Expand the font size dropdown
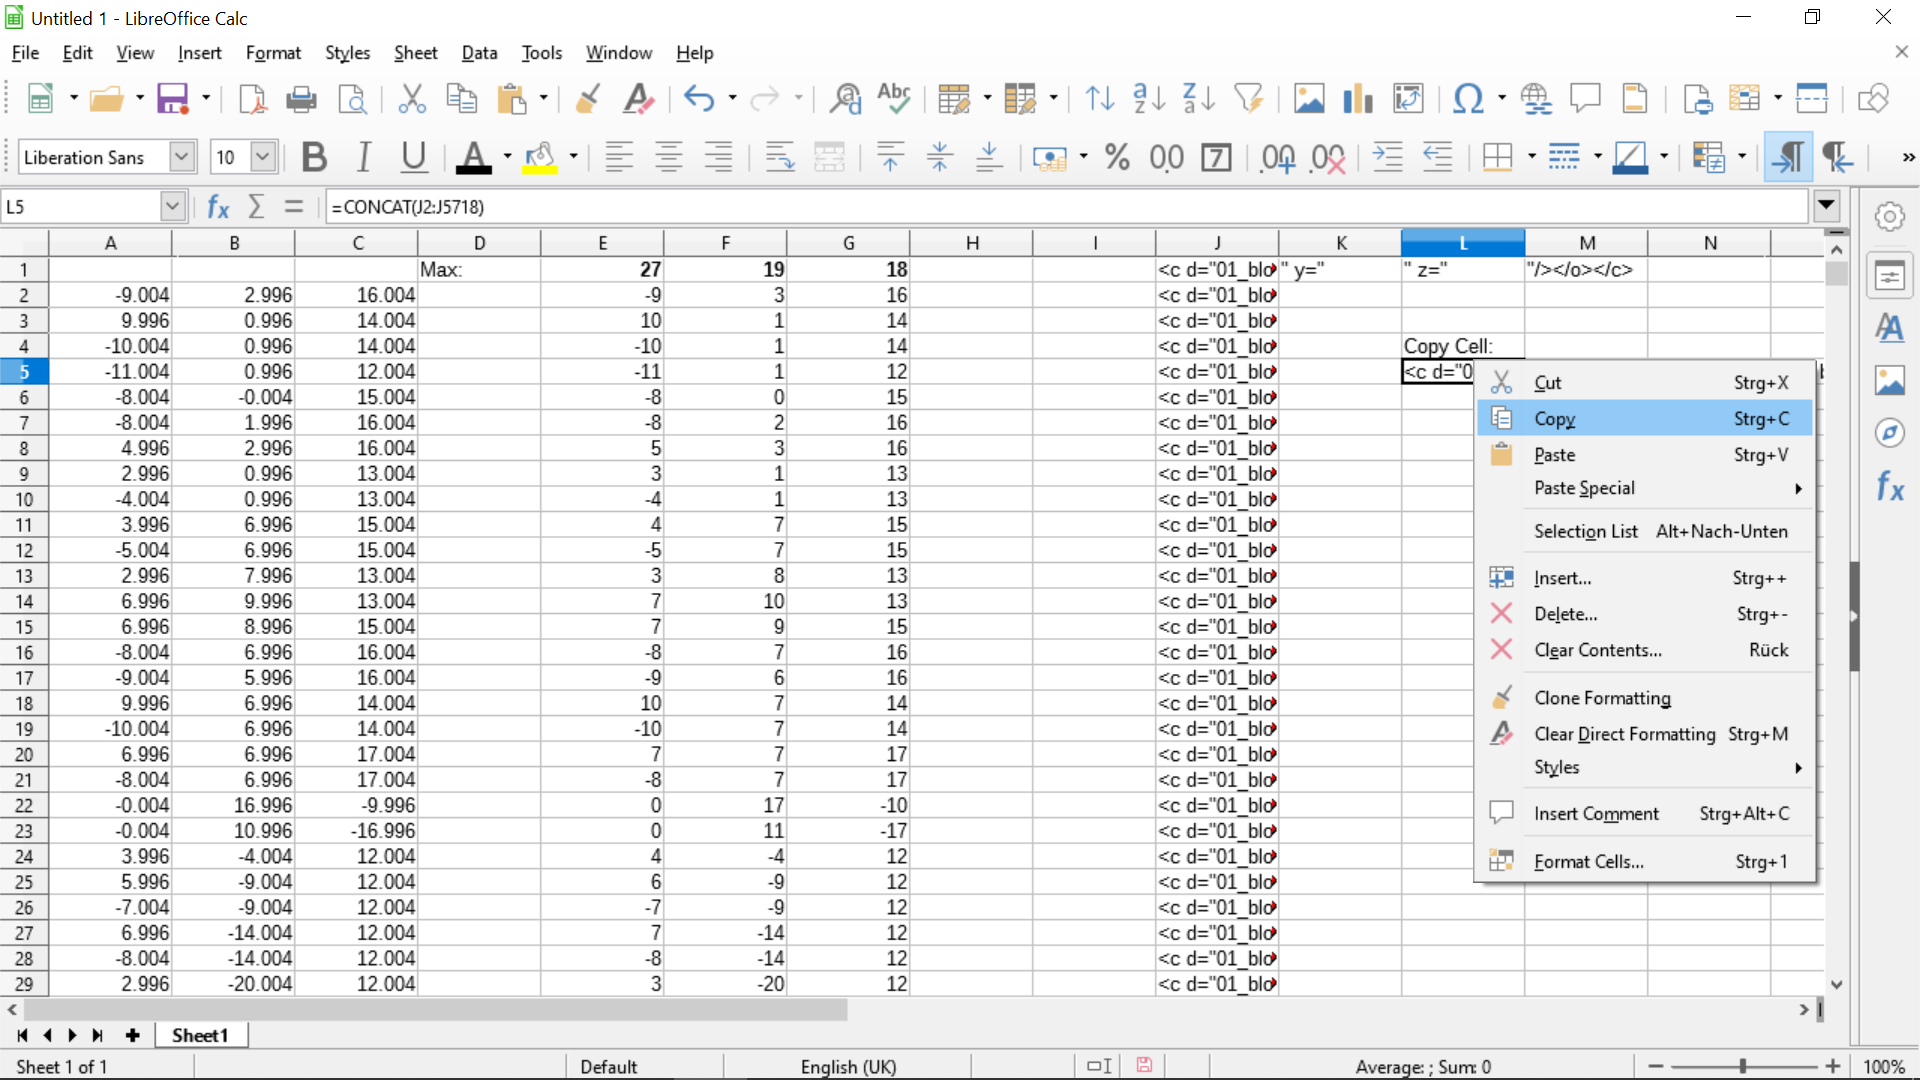 click(x=263, y=157)
